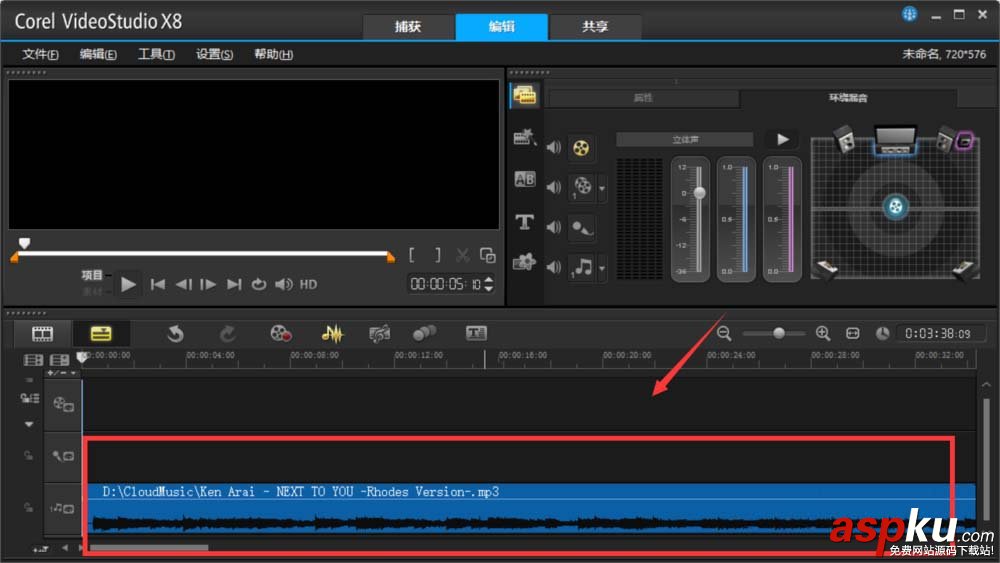Open the Transition (AB) library
The width and height of the screenshot is (1000, 563).
[524, 179]
